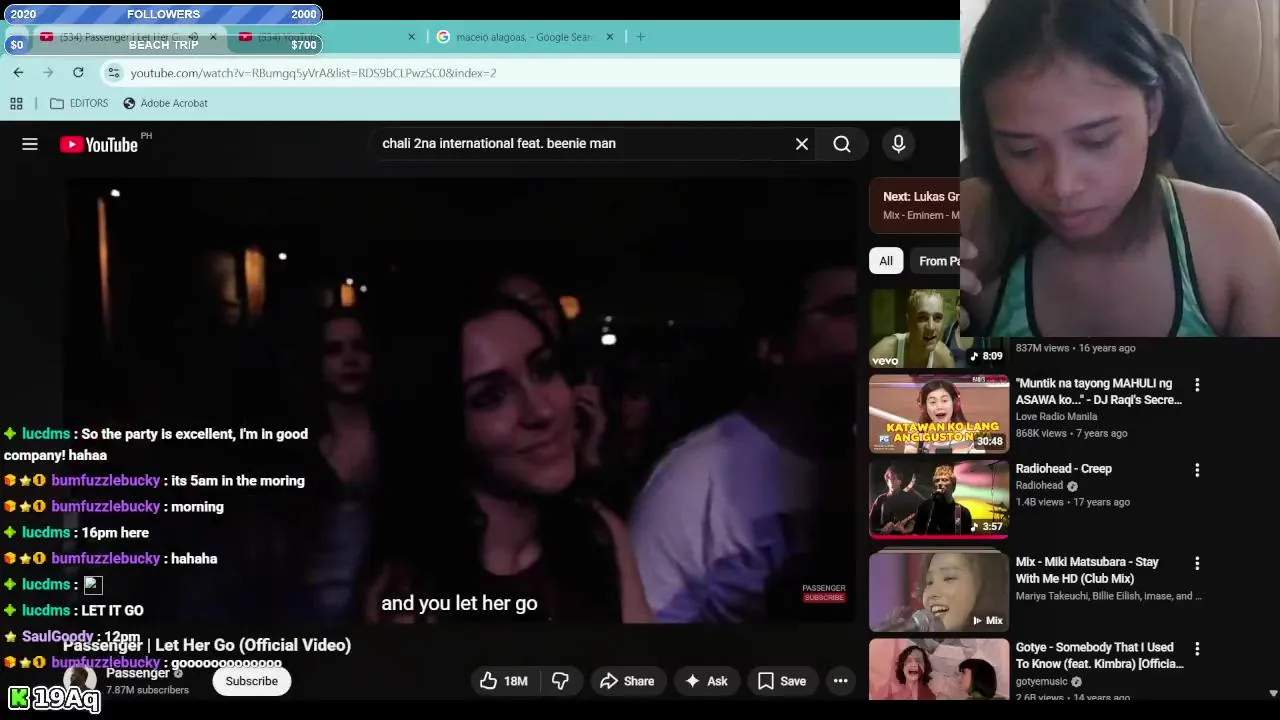Open the Miki Matsubara Stay With Me mix thumbnail
This screenshot has width=1280, height=720.
(939, 592)
